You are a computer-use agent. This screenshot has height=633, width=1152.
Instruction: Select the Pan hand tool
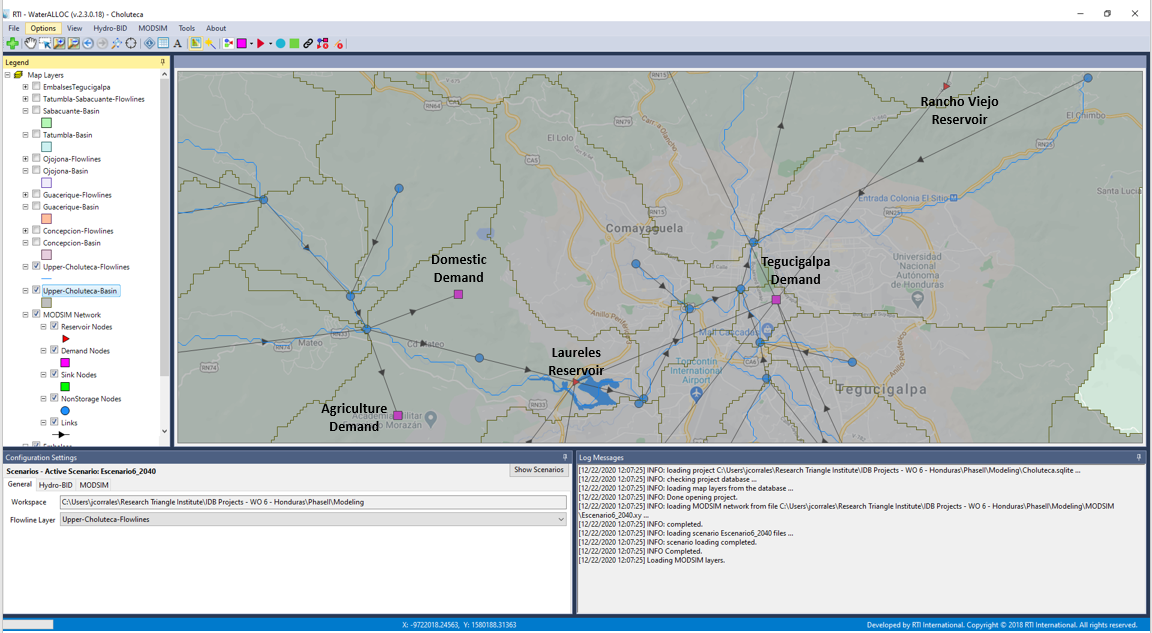[30, 43]
